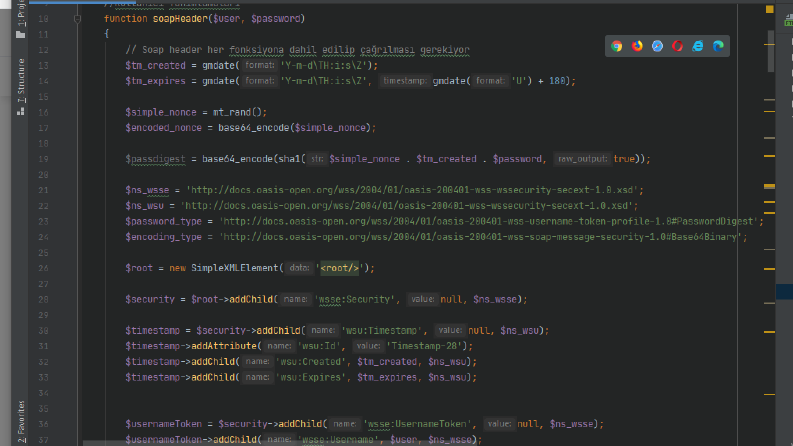Click the 'wsu:Created' string
The height and width of the screenshot is (446, 793).
(311, 362)
